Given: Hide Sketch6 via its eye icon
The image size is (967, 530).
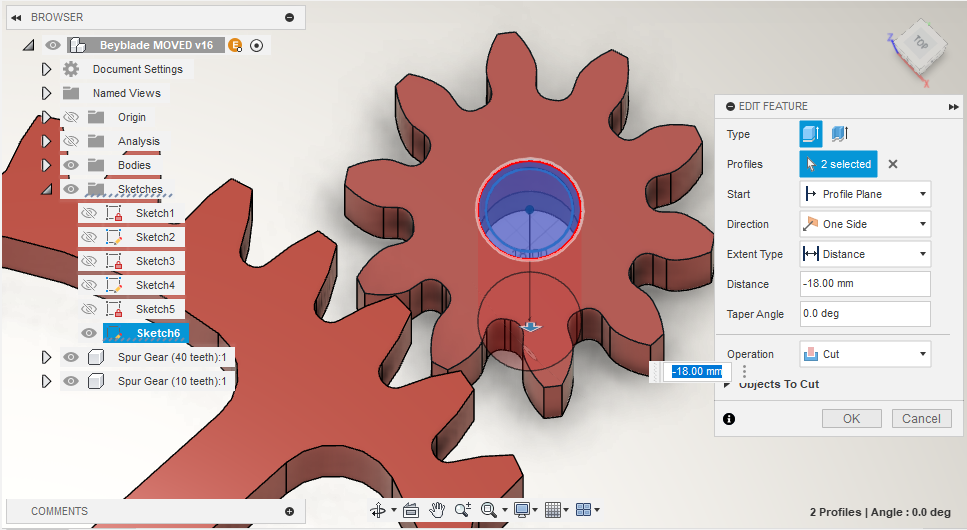Looking at the screenshot, I should tap(89, 333).
